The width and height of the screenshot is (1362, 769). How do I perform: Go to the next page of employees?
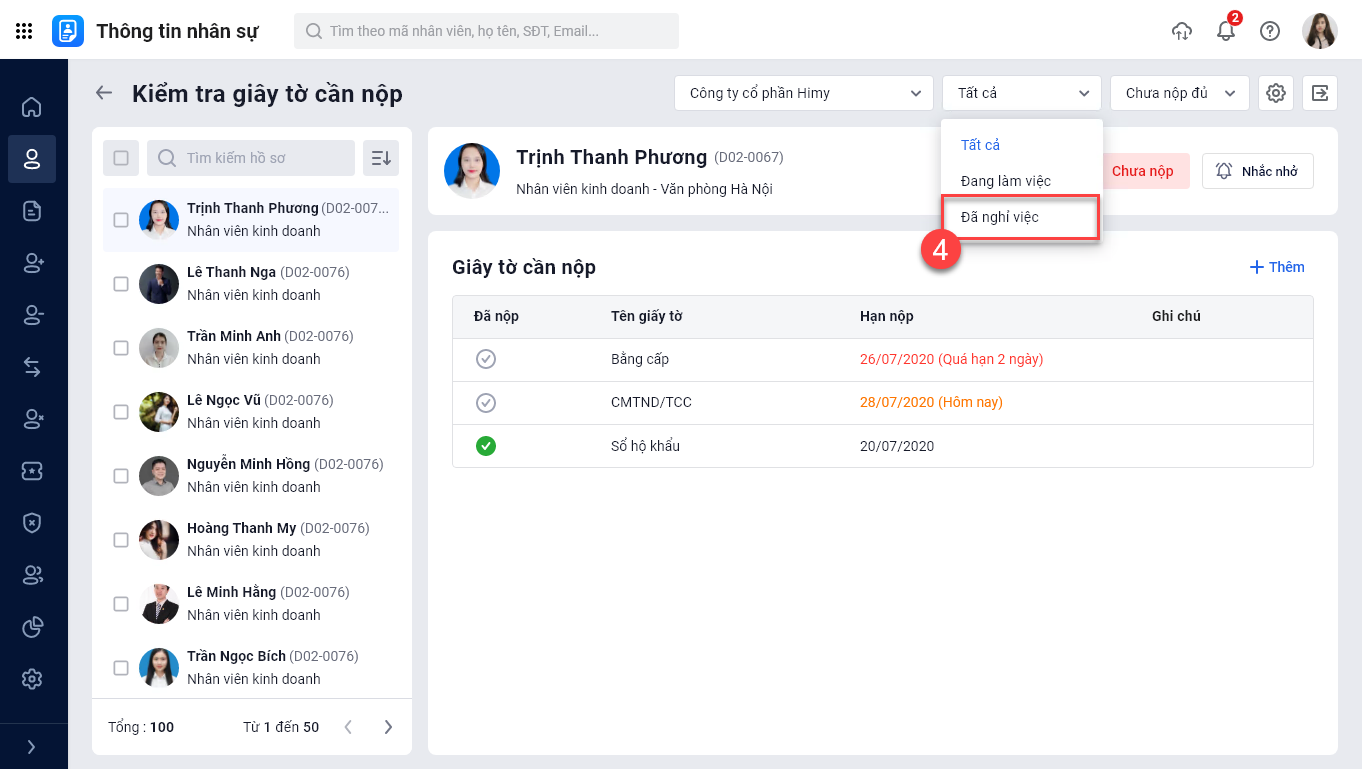pos(388,727)
